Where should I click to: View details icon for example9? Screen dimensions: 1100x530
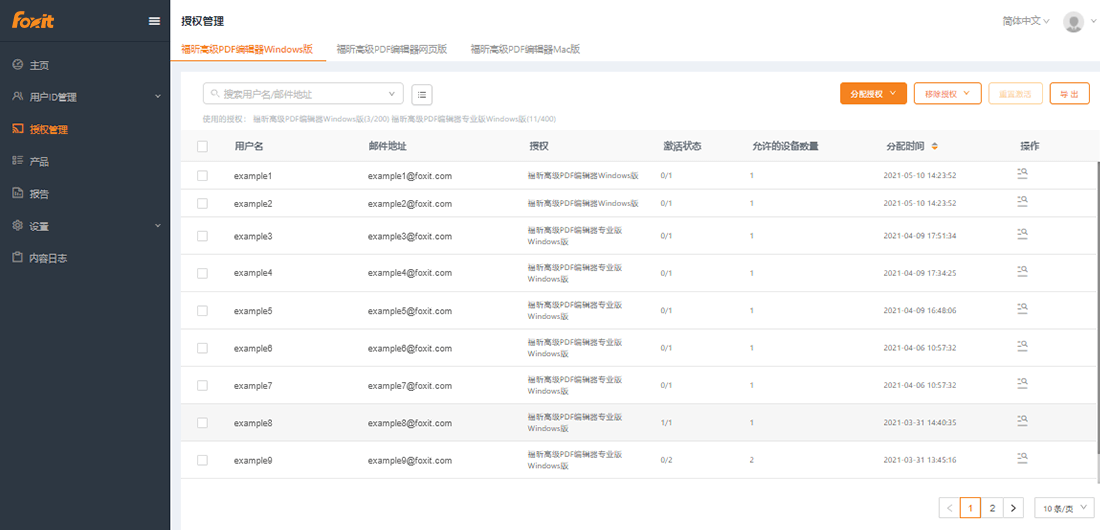pos(1022,460)
